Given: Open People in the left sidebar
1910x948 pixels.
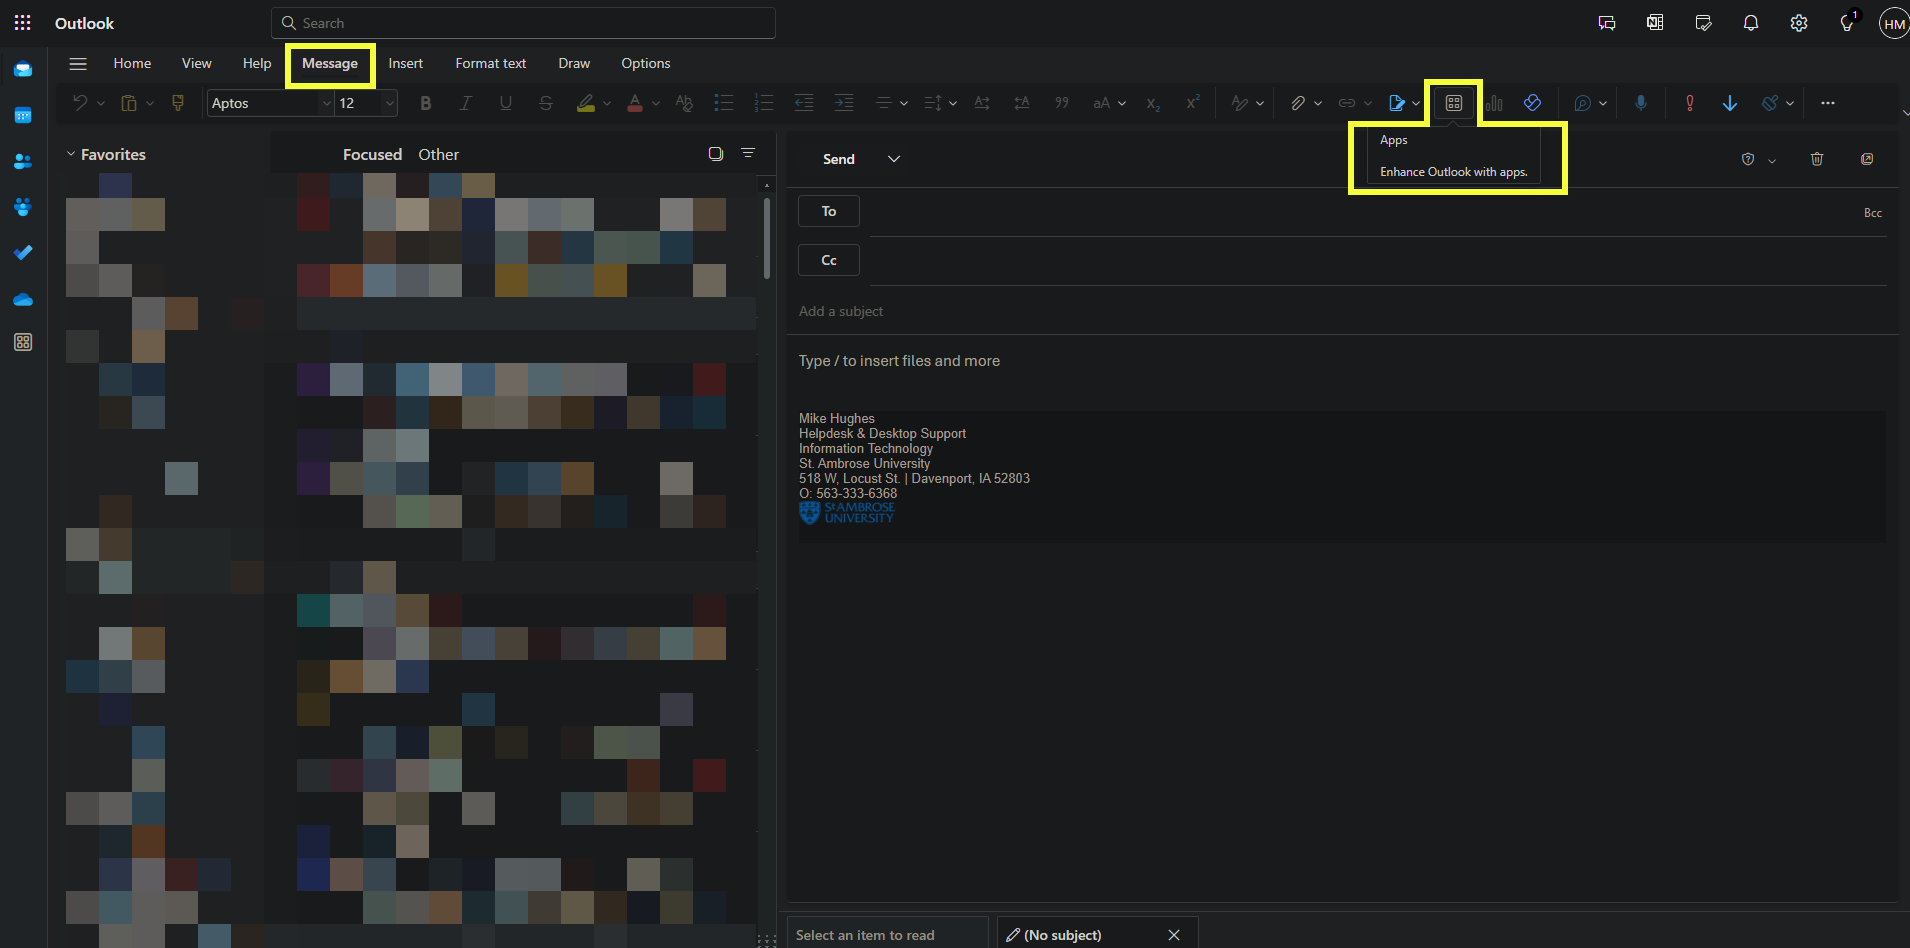Looking at the screenshot, I should click(x=23, y=161).
